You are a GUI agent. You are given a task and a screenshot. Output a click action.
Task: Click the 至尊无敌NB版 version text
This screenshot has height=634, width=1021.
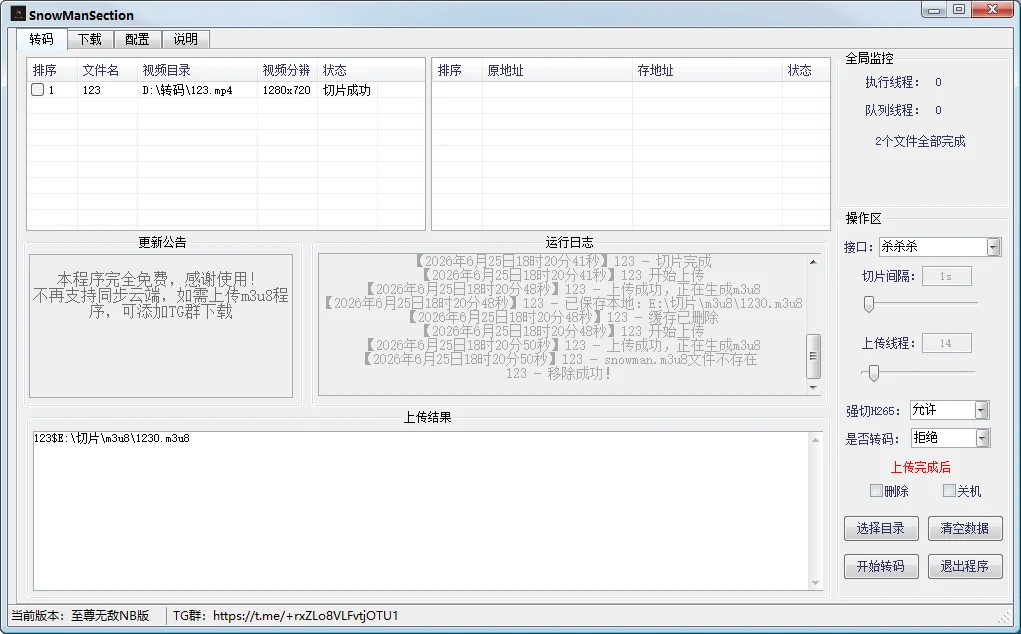(110, 615)
